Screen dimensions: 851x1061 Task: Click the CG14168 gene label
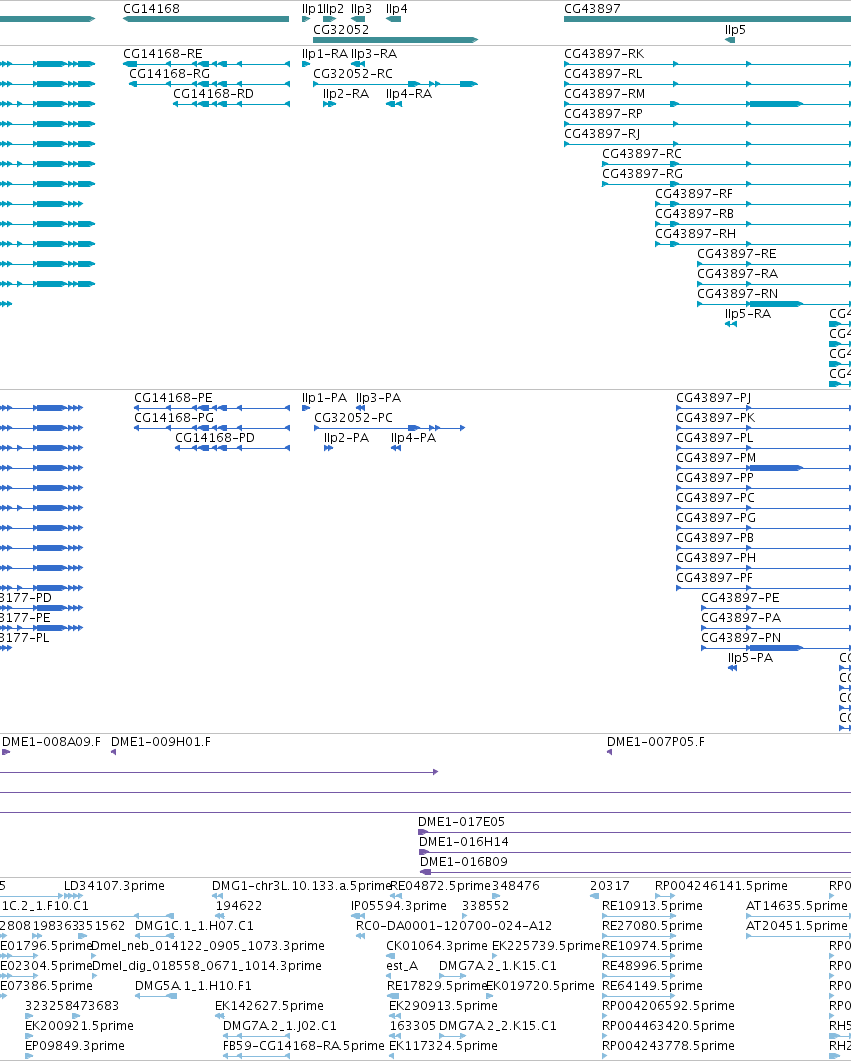152,9
